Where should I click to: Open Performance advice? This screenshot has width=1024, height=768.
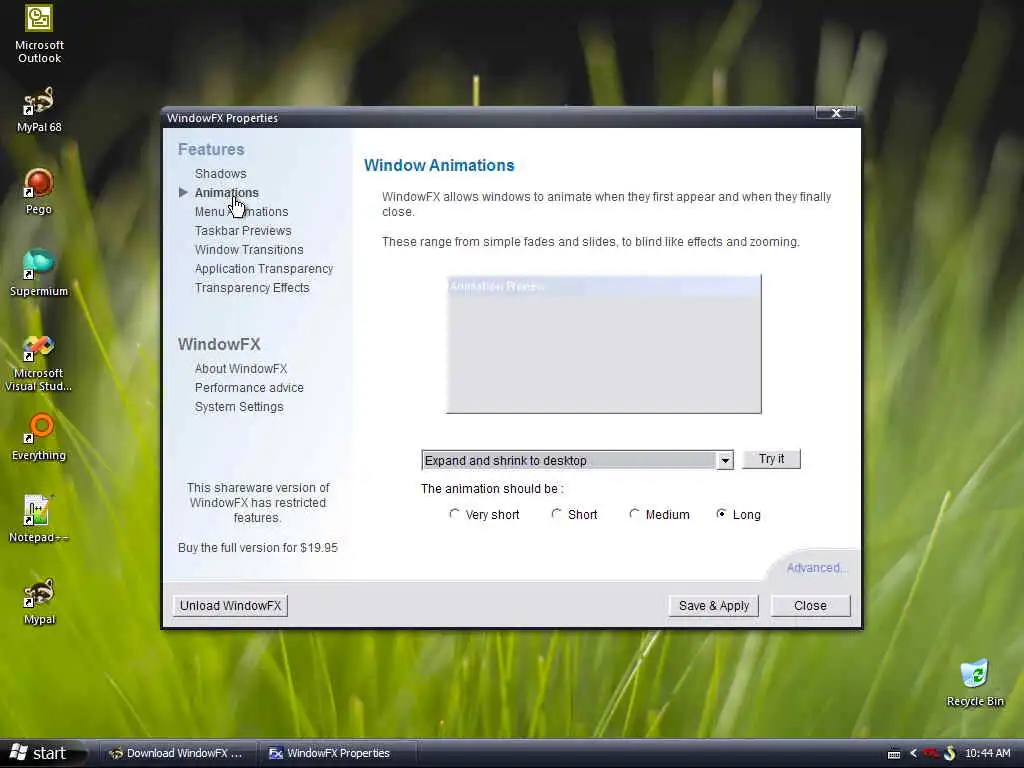click(249, 387)
